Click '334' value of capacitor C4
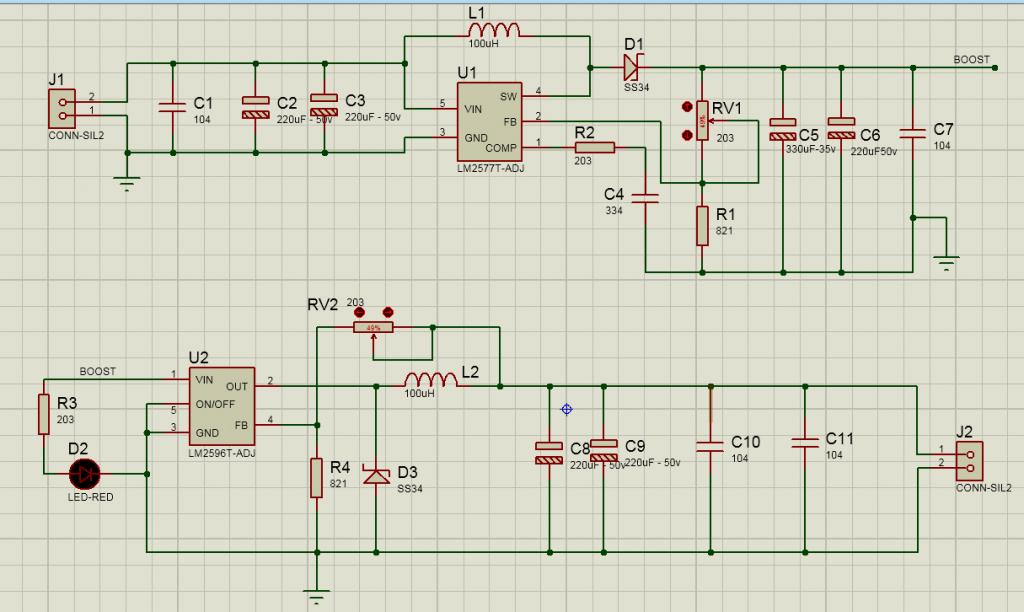The image size is (1024, 612). pos(614,210)
